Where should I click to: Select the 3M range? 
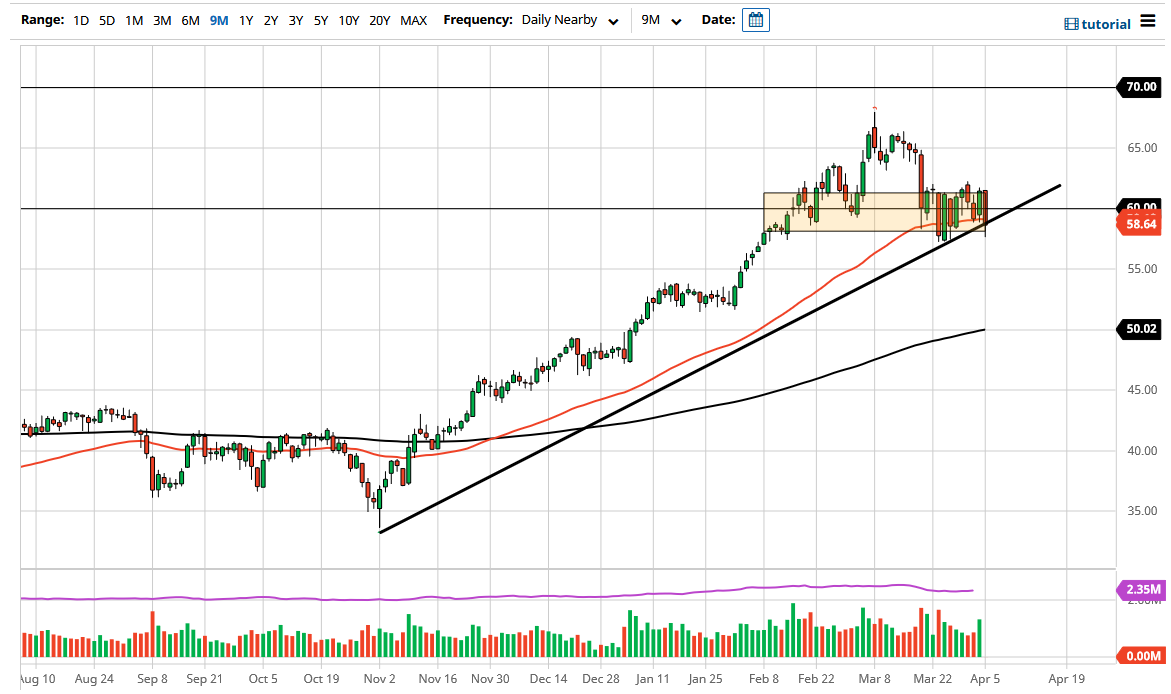click(160, 19)
